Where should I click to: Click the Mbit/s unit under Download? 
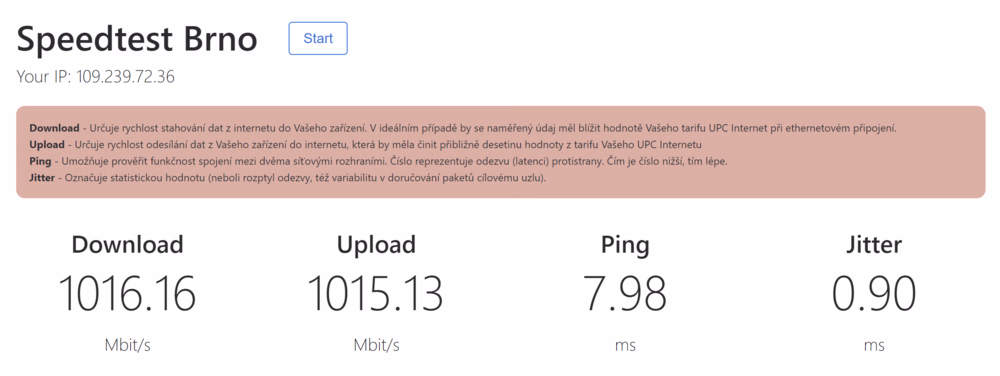(x=128, y=345)
